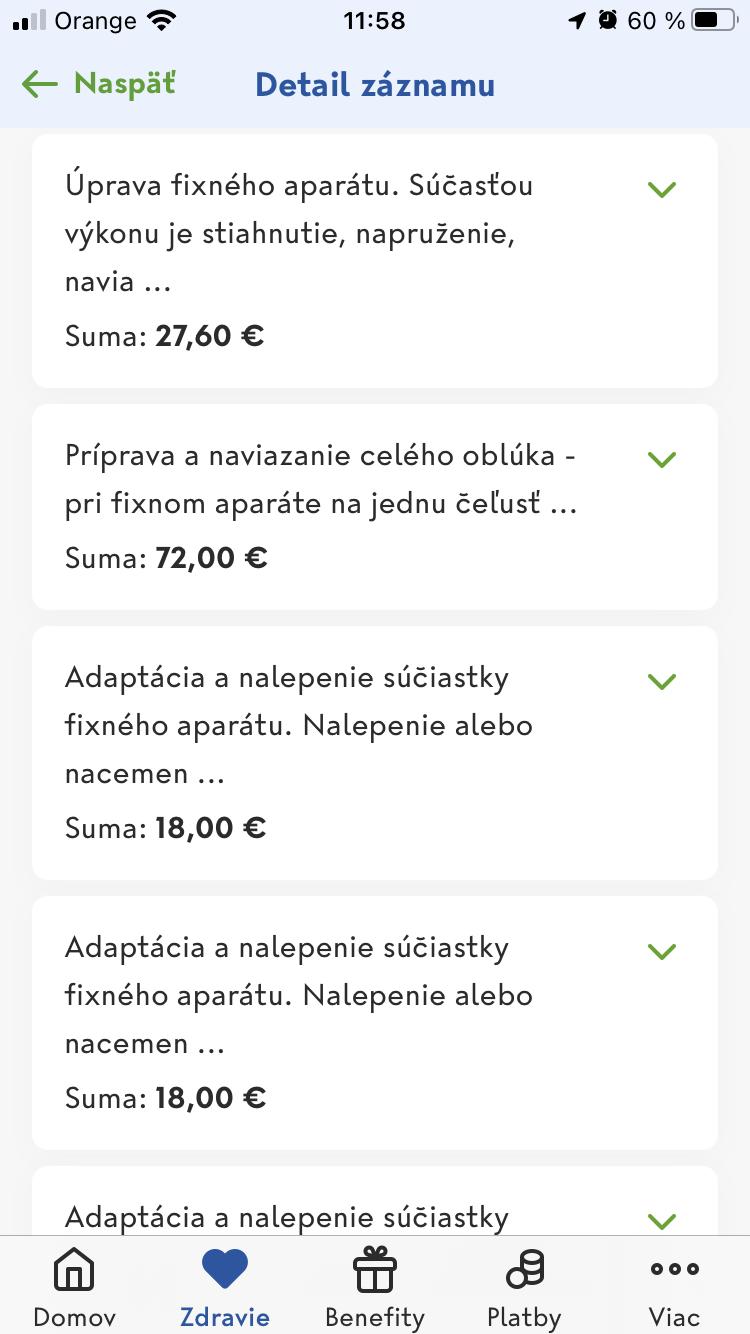Tap the Platby coins icon
The image size is (750, 1334).
(524, 1270)
